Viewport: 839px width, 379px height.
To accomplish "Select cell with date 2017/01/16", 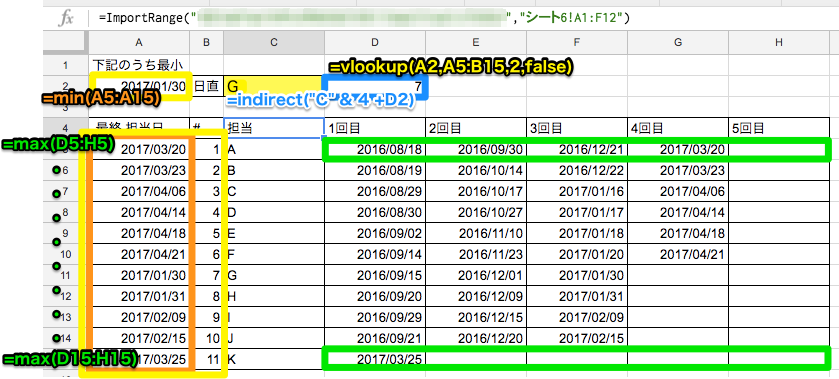I will 576,191.
